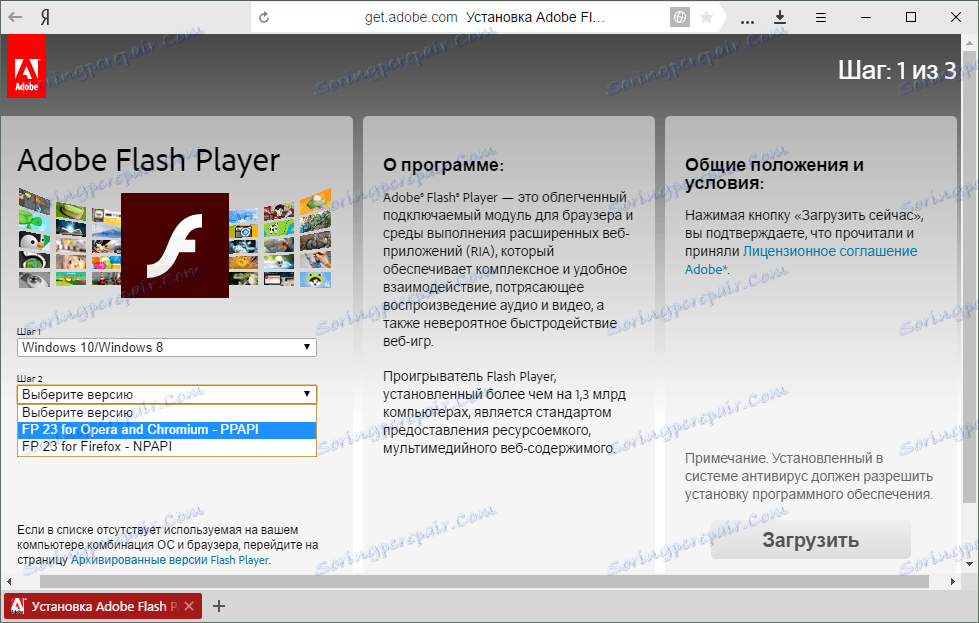Viewport: 979px width, 623px height.
Task: Click the protect globe icon in the address bar
Action: click(680, 17)
